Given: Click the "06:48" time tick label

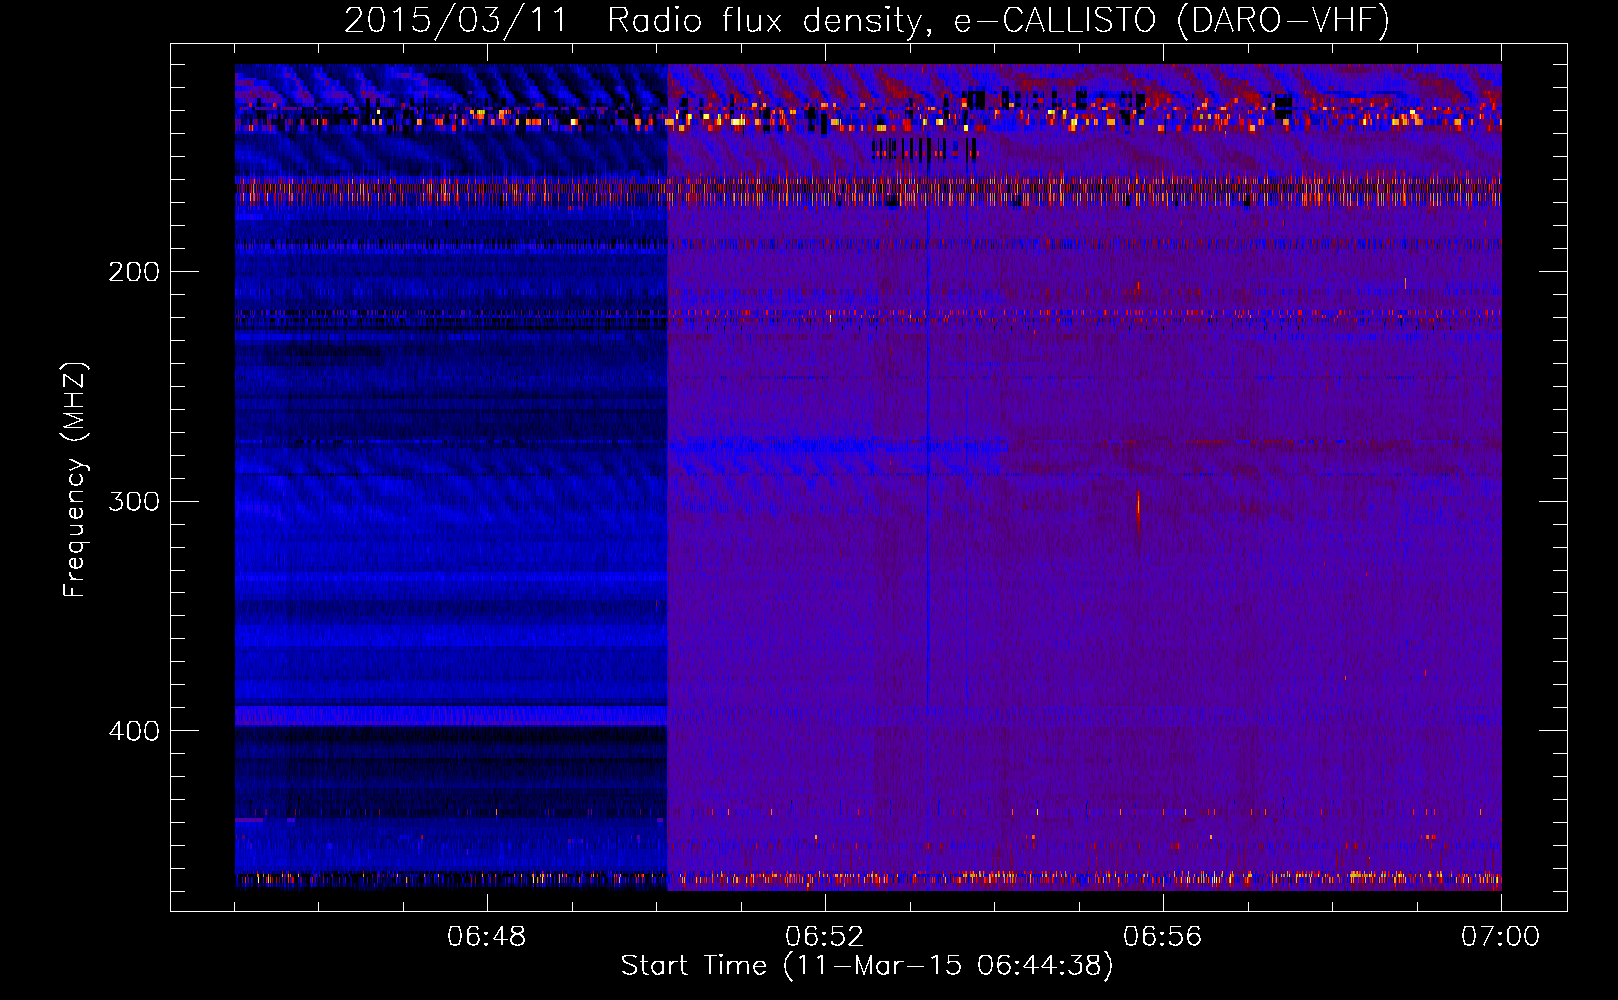Looking at the screenshot, I should [487, 937].
